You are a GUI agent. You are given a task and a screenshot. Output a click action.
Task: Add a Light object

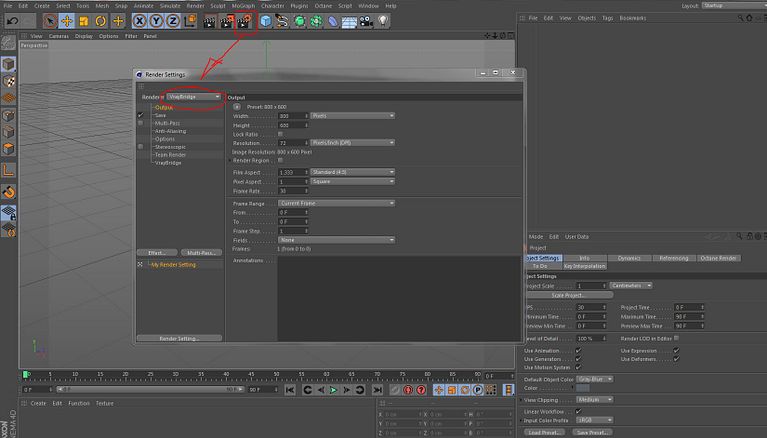(x=383, y=22)
